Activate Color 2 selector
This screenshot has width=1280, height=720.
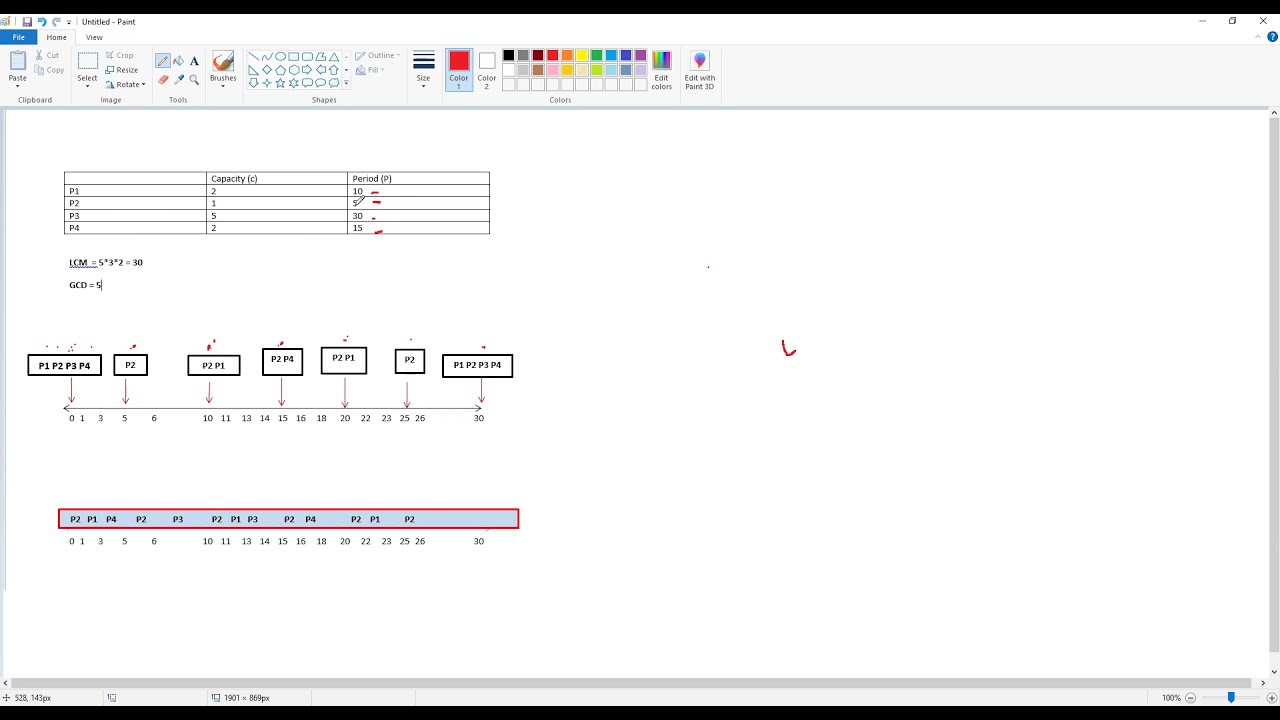[487, 70]
